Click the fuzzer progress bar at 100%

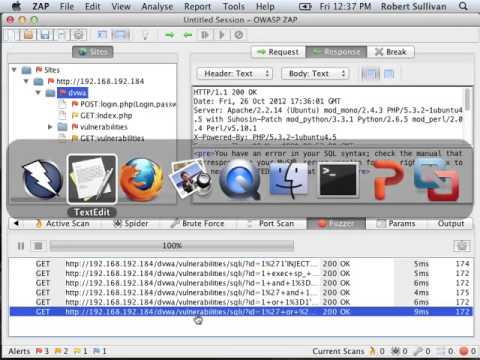pyautogui.click(x=172, y=246)
